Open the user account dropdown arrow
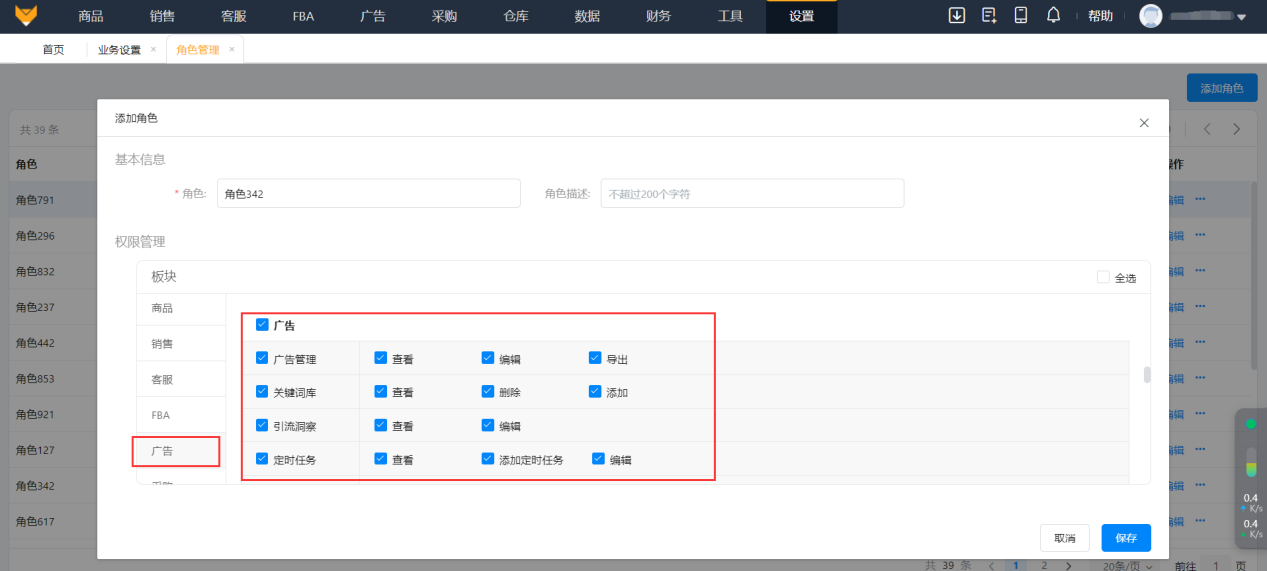 pyautogui.click(x=1241, y=17)
